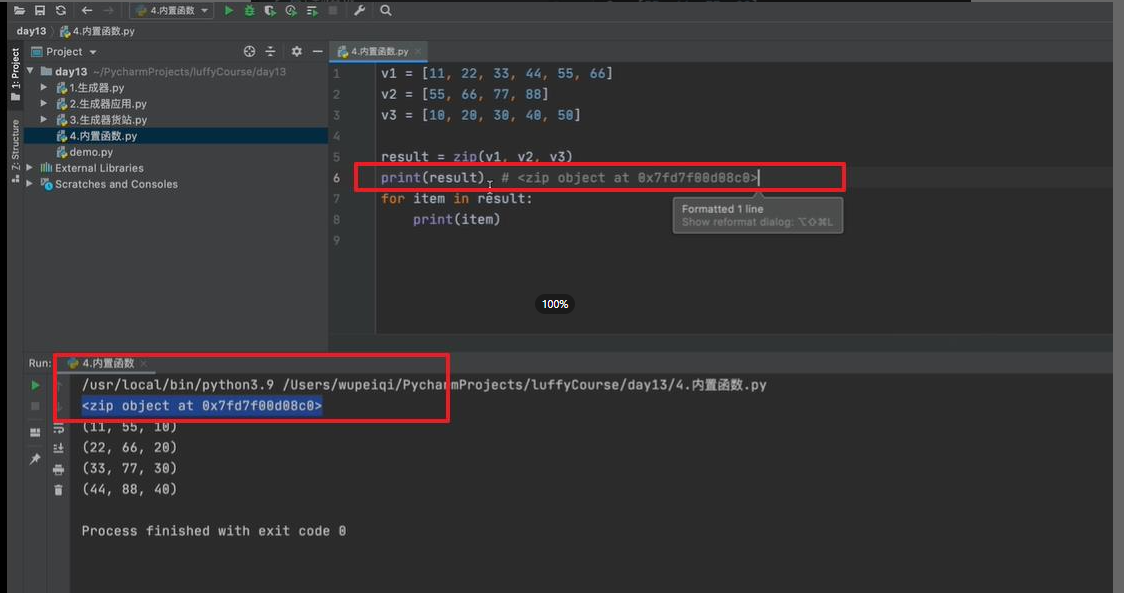This screenshot has width=1124, height=593.
Task: Toggle scroll to end in Run console
Action: coord(59,448)
